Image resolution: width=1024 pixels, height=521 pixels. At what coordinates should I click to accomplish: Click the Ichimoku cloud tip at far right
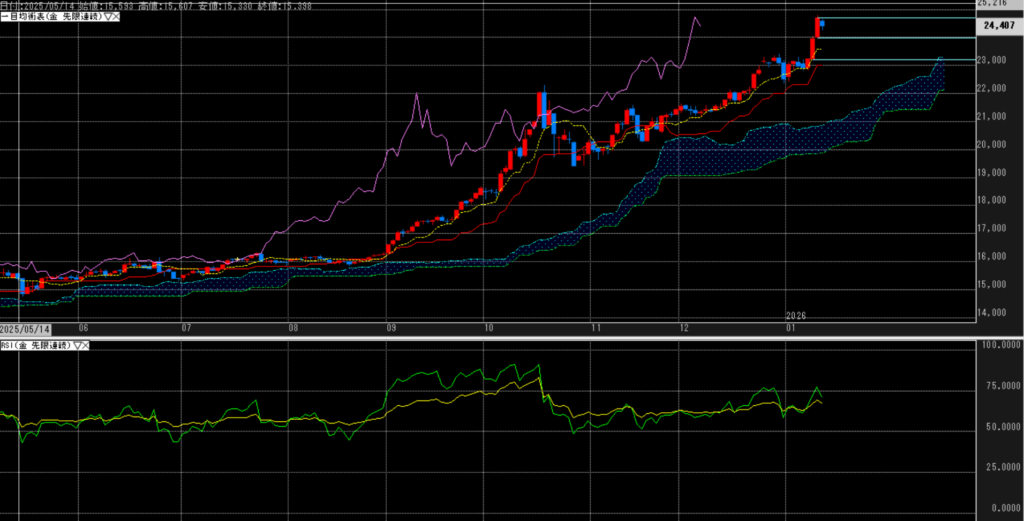click(940, 59)
